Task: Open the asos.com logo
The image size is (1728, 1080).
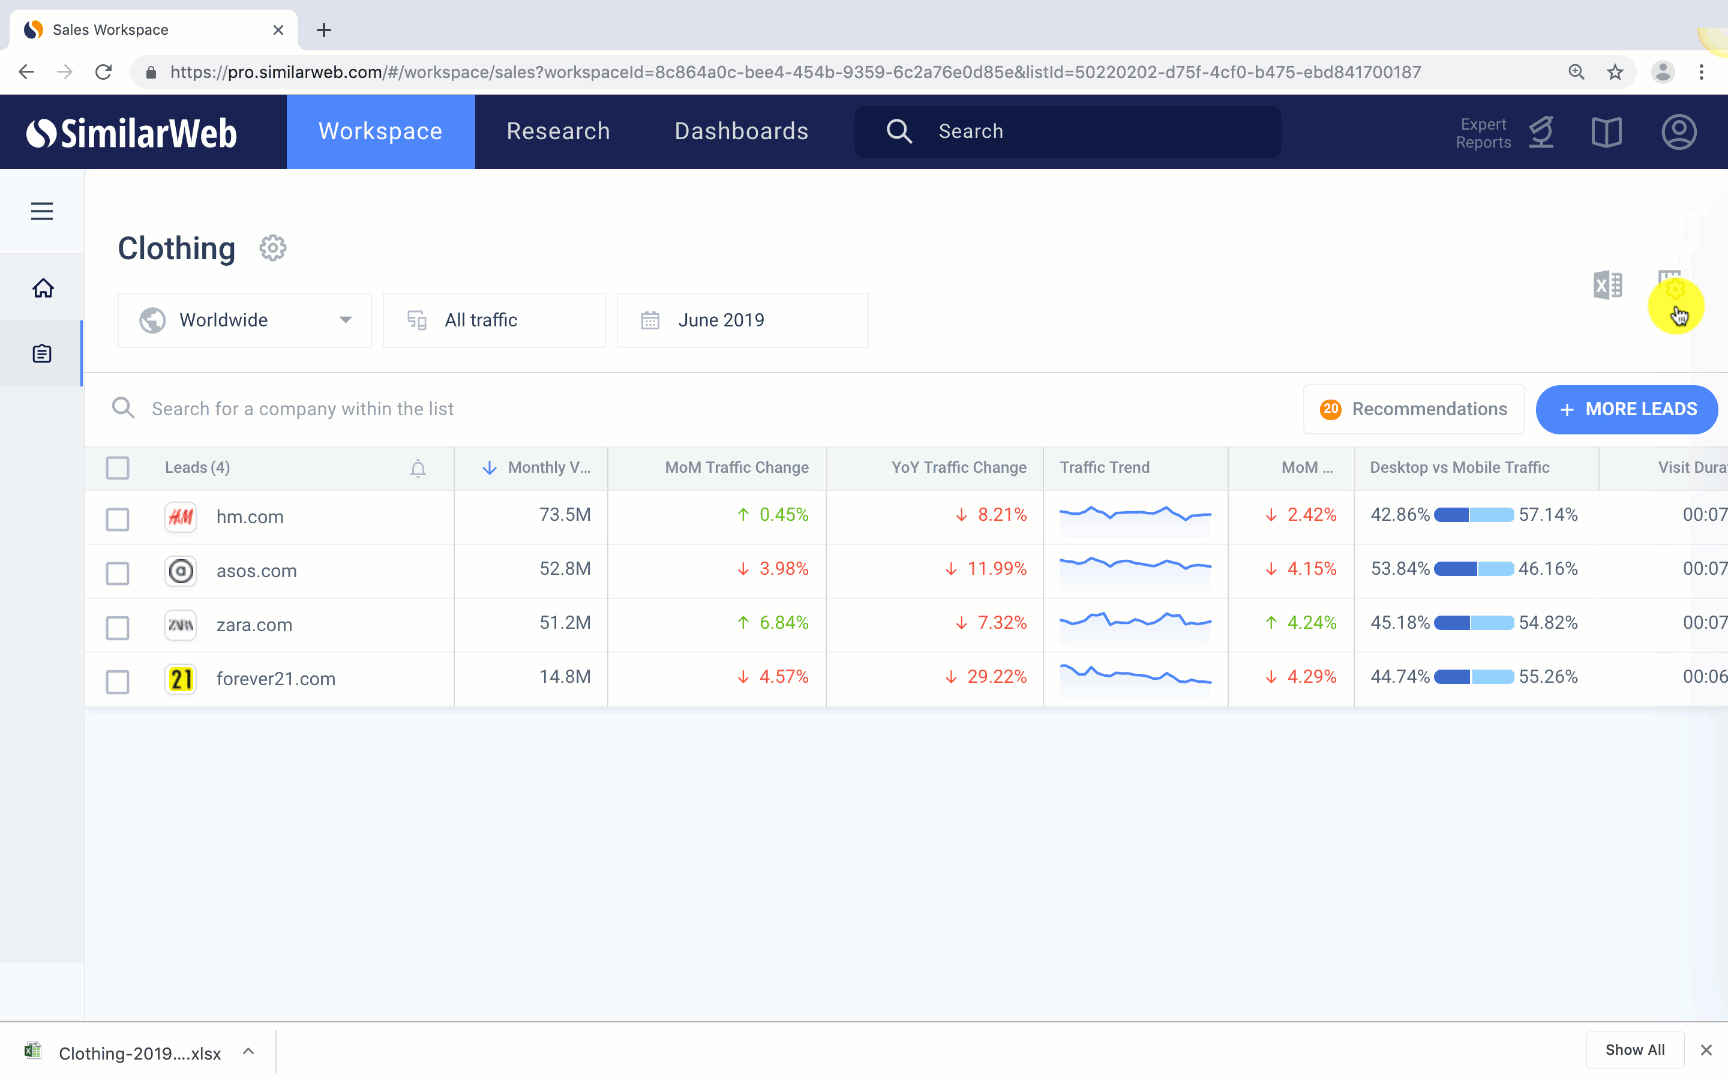Action: tap(181, 571)
